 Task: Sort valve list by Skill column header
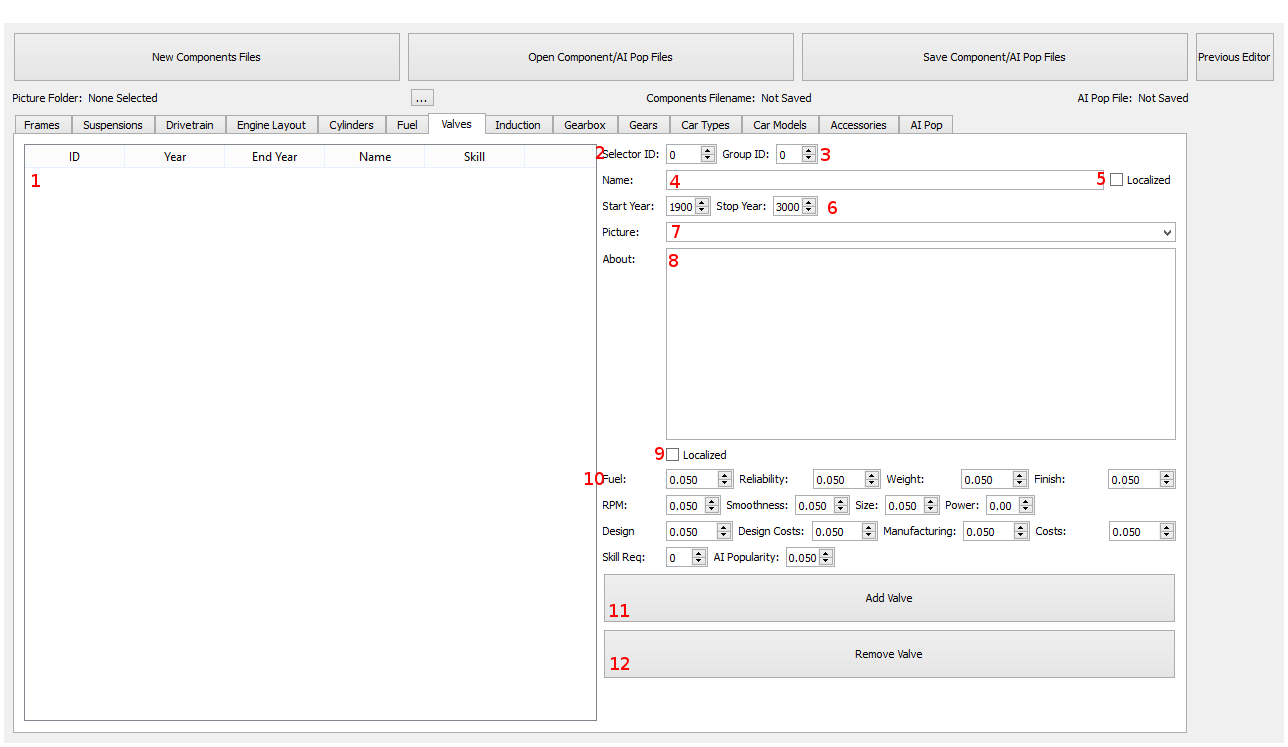pyautogui.click(x=474, y=157)
